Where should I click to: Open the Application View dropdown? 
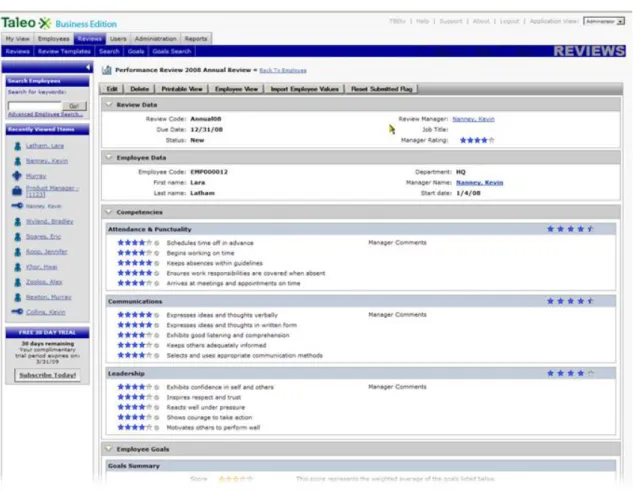click(x=604, y=21)
